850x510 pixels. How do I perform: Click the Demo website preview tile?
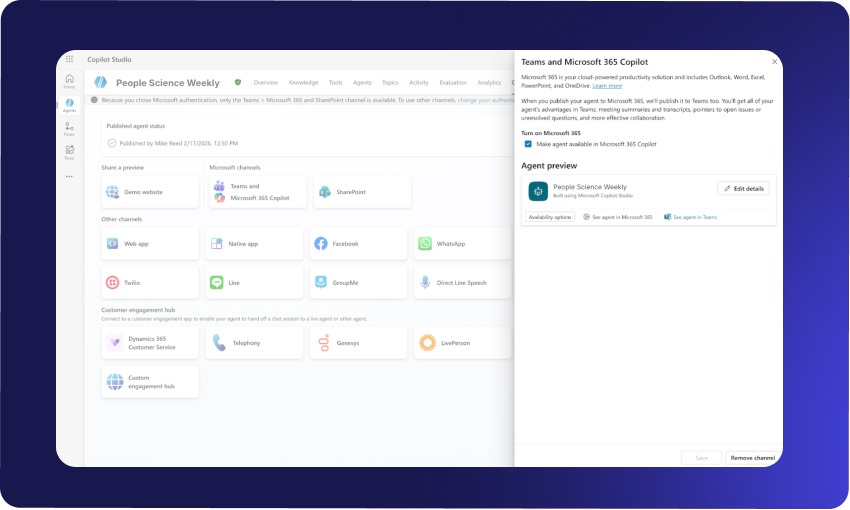(x=150, y=192)
